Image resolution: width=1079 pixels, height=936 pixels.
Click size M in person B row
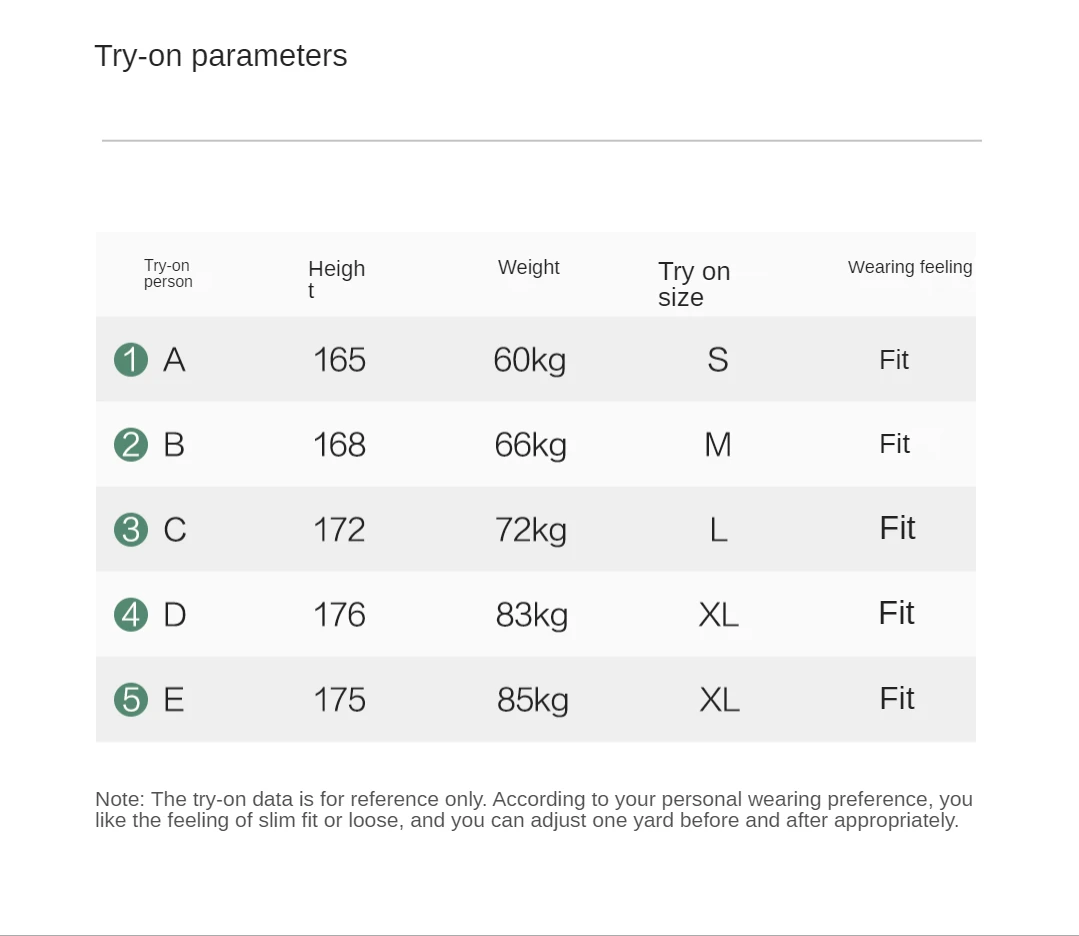[x=718, y=444]
